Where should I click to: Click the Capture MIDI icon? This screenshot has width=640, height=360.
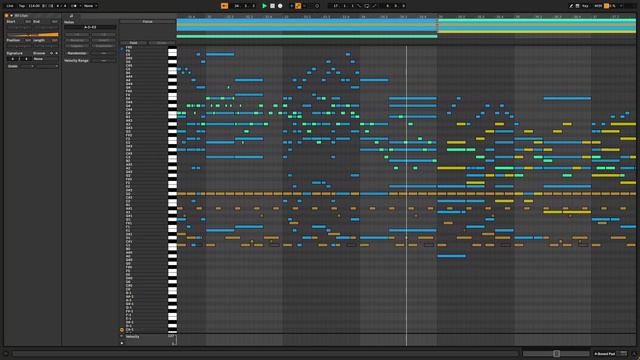(317, 6)
